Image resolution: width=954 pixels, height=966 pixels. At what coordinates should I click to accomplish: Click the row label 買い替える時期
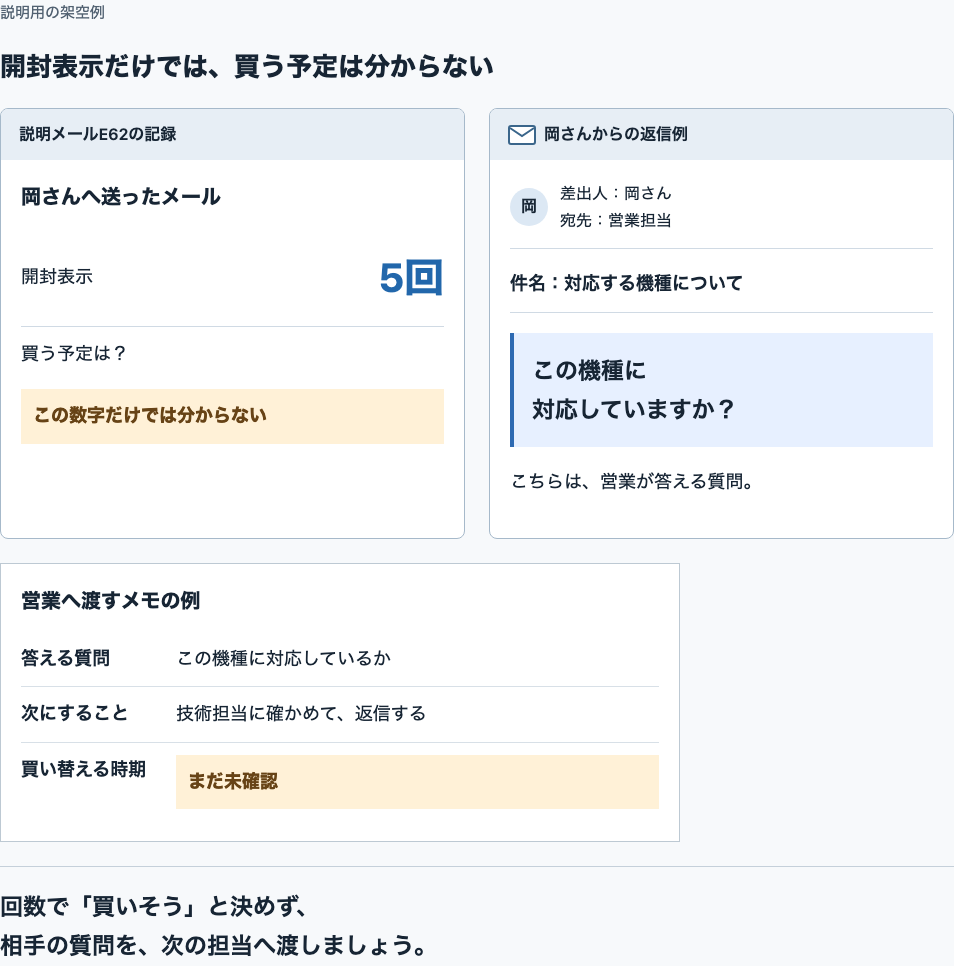coord(83,769)
